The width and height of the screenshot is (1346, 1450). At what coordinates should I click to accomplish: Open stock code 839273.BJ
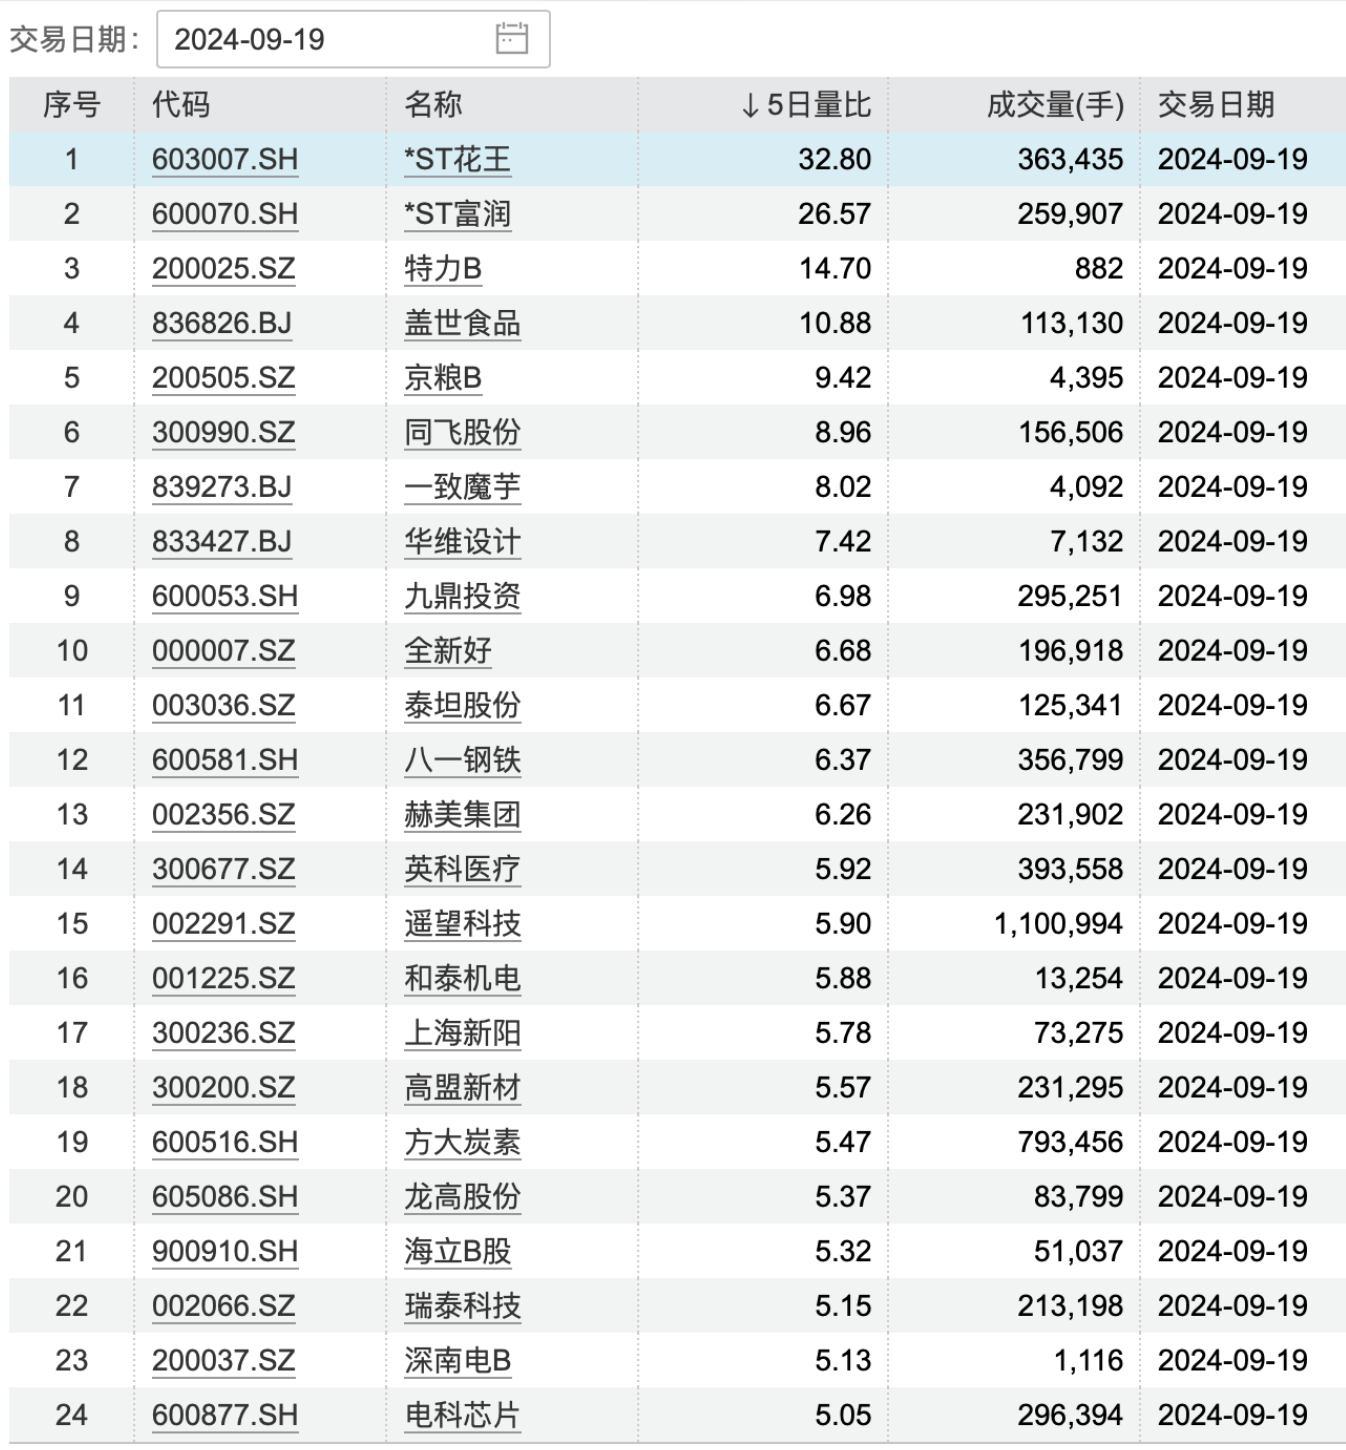point(222,487)
